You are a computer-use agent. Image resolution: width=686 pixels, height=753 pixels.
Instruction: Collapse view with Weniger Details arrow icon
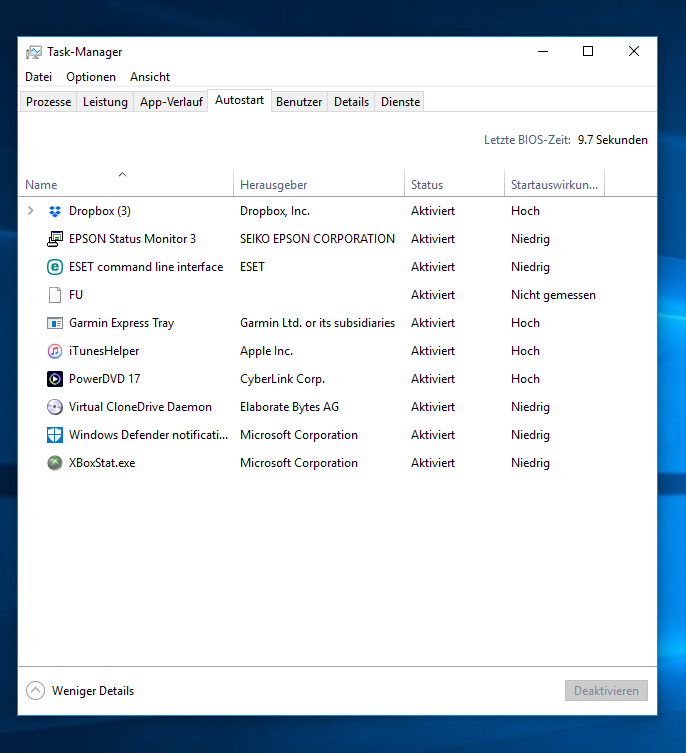pos(35,691)
